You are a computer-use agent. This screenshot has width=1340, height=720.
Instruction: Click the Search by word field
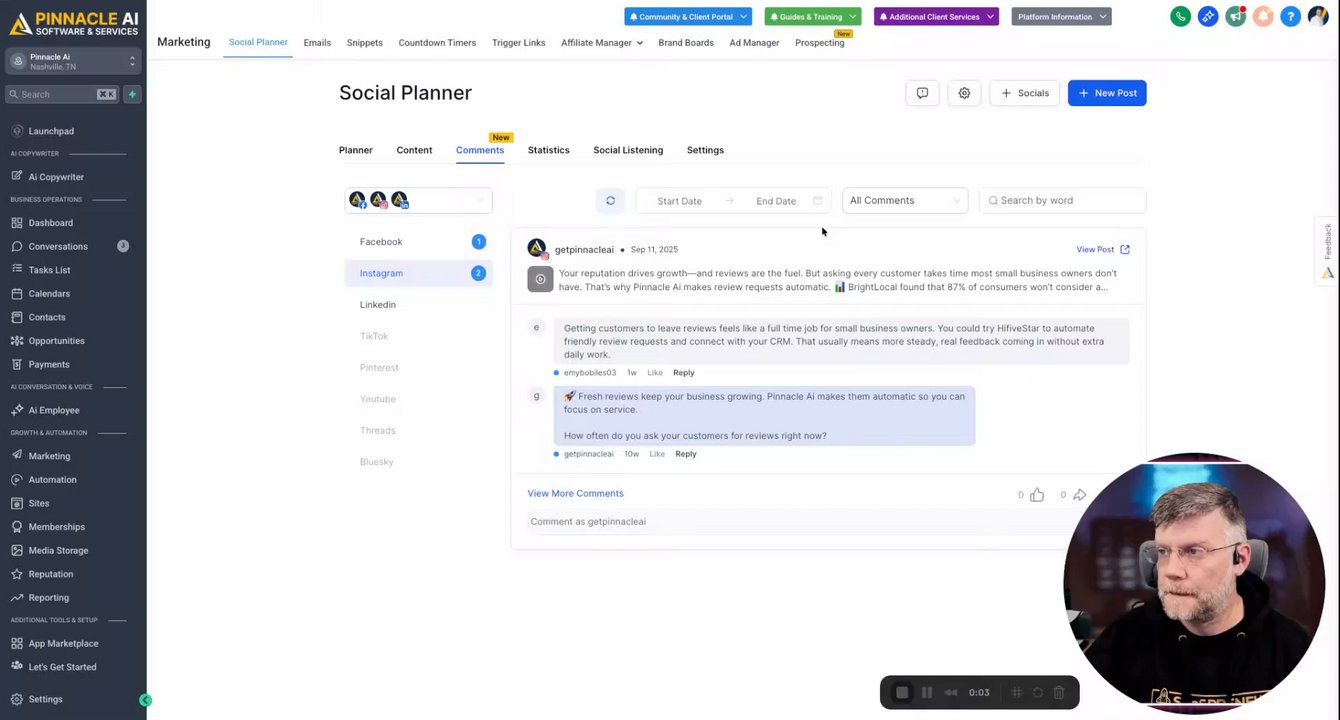pos(1062,201)
